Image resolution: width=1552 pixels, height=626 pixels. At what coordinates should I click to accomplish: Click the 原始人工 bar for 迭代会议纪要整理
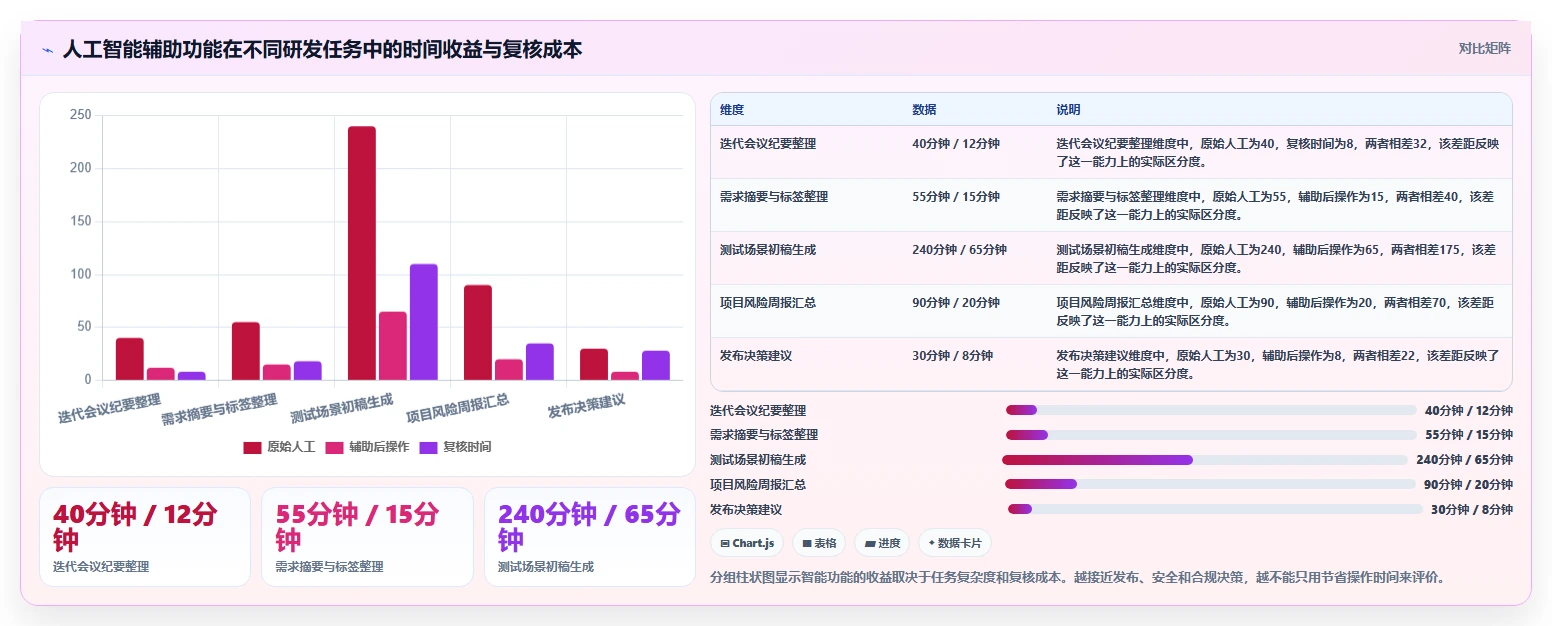pos(130,359)
